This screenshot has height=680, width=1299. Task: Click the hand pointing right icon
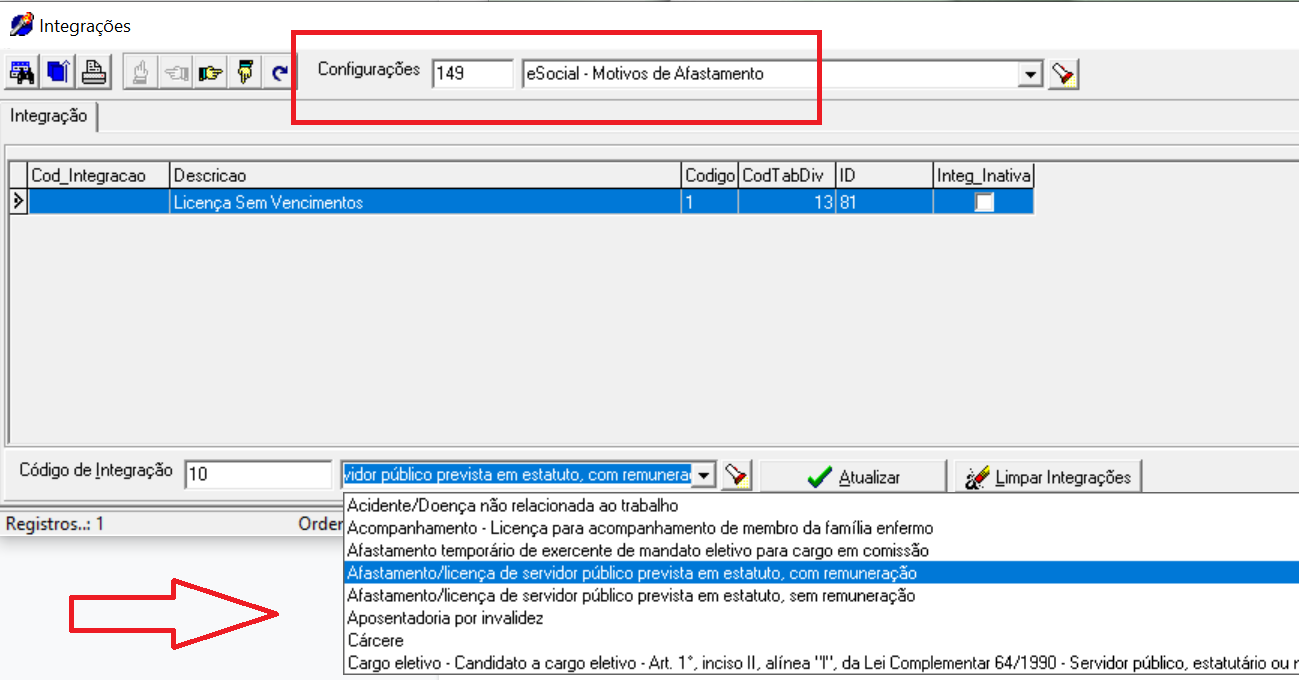(210, 73)
